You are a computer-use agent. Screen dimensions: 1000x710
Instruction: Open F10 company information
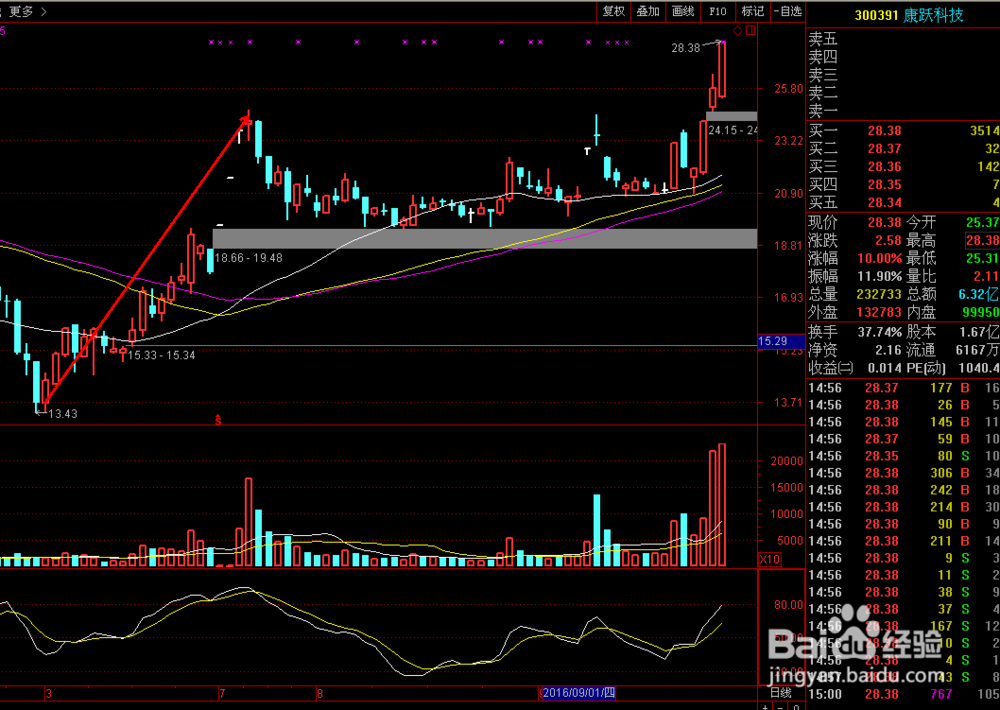tap(717, 11)
